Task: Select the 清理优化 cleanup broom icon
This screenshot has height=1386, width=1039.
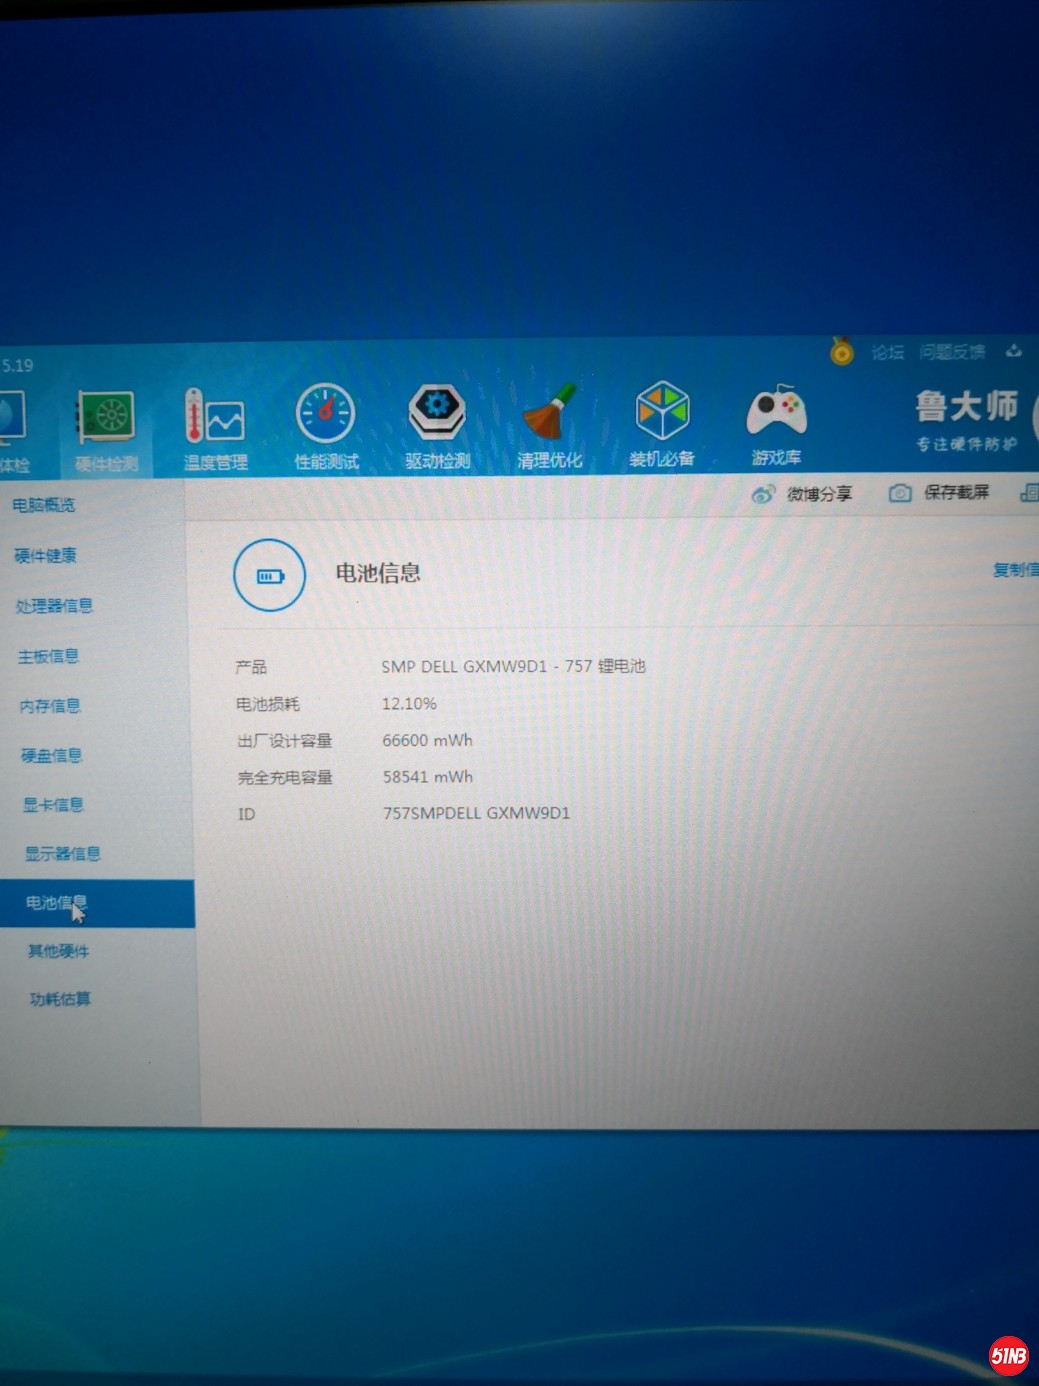Action: pyautogui.click(x=549, y=423)
